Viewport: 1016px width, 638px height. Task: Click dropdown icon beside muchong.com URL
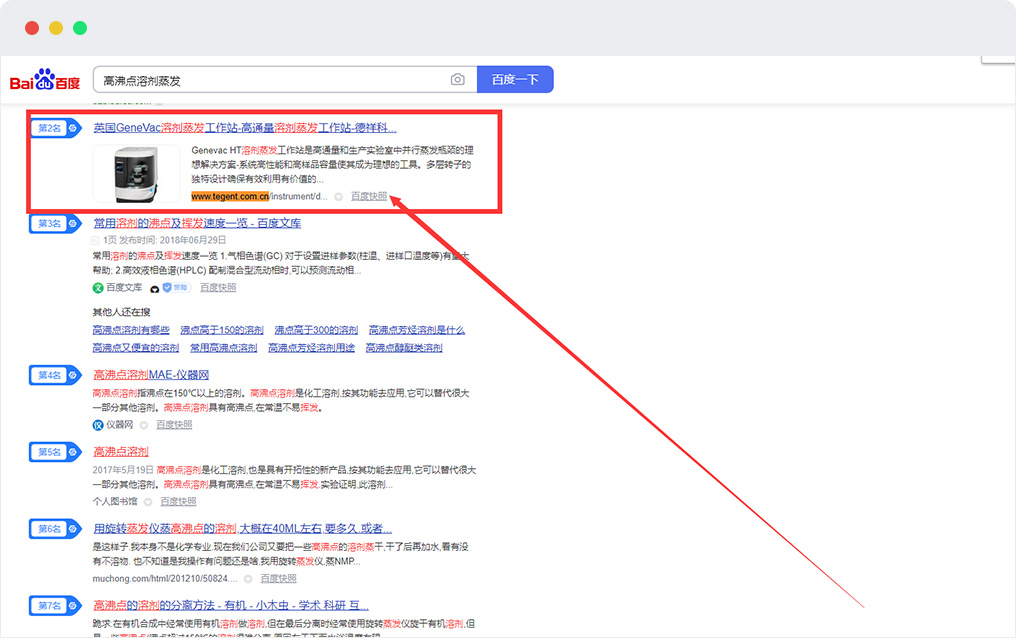pyautogui.click(x=248, y=579)
